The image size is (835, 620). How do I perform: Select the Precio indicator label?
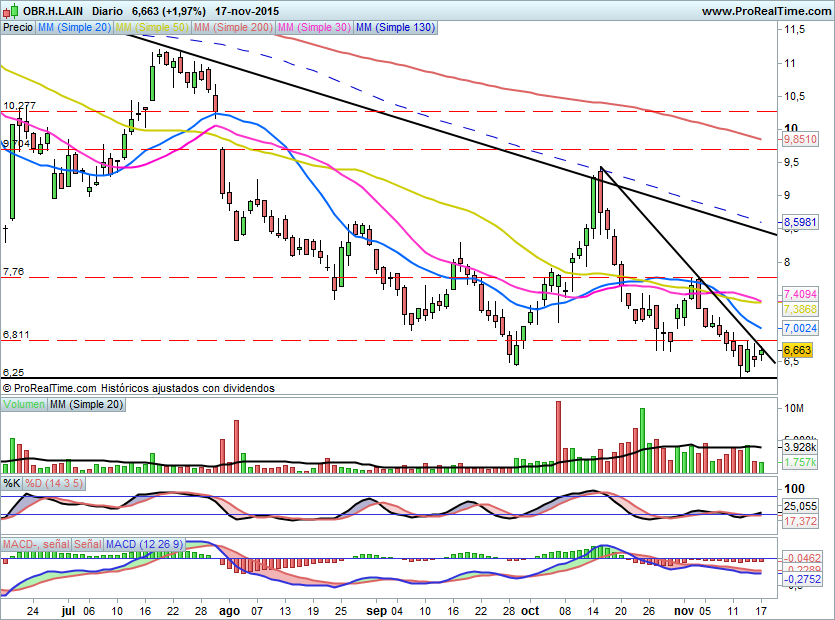[17, 28]
